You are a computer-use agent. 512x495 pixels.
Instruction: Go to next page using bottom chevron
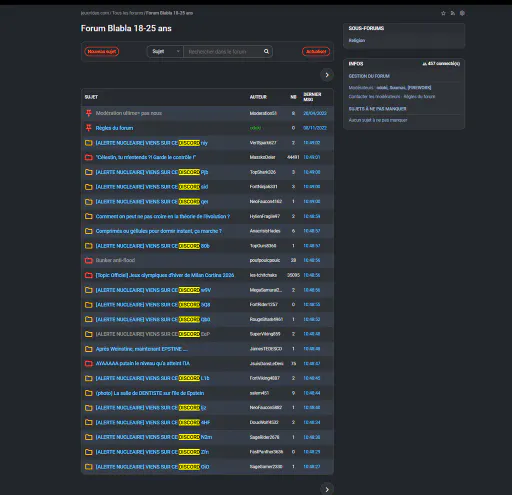point(327,489)
